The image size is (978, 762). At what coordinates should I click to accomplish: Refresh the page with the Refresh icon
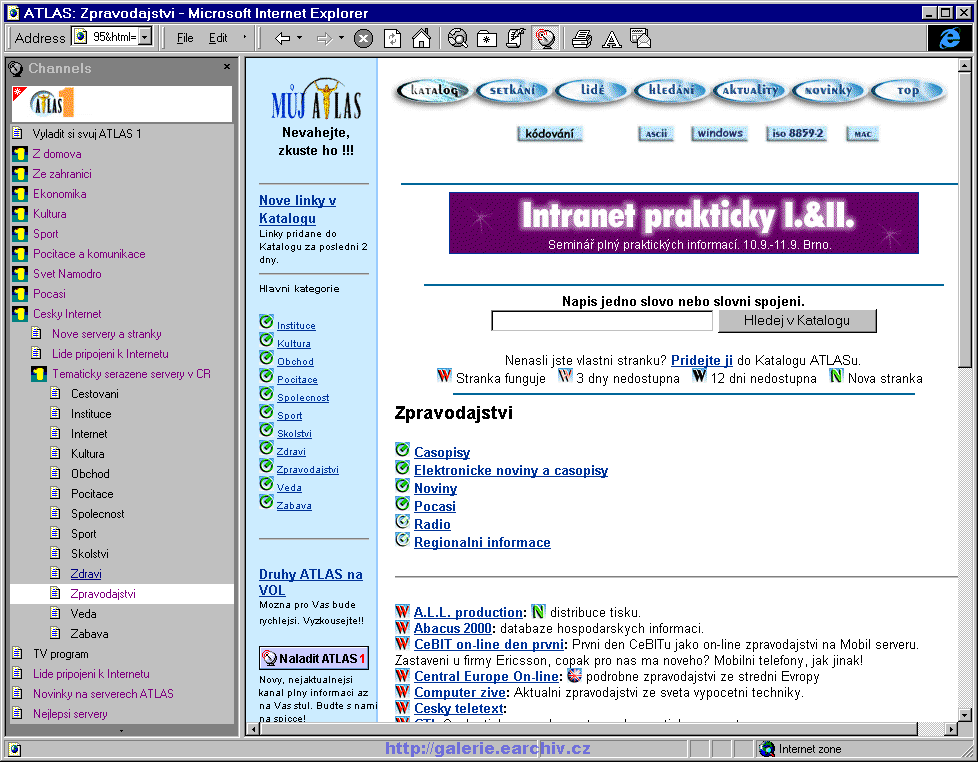(392, 39)
